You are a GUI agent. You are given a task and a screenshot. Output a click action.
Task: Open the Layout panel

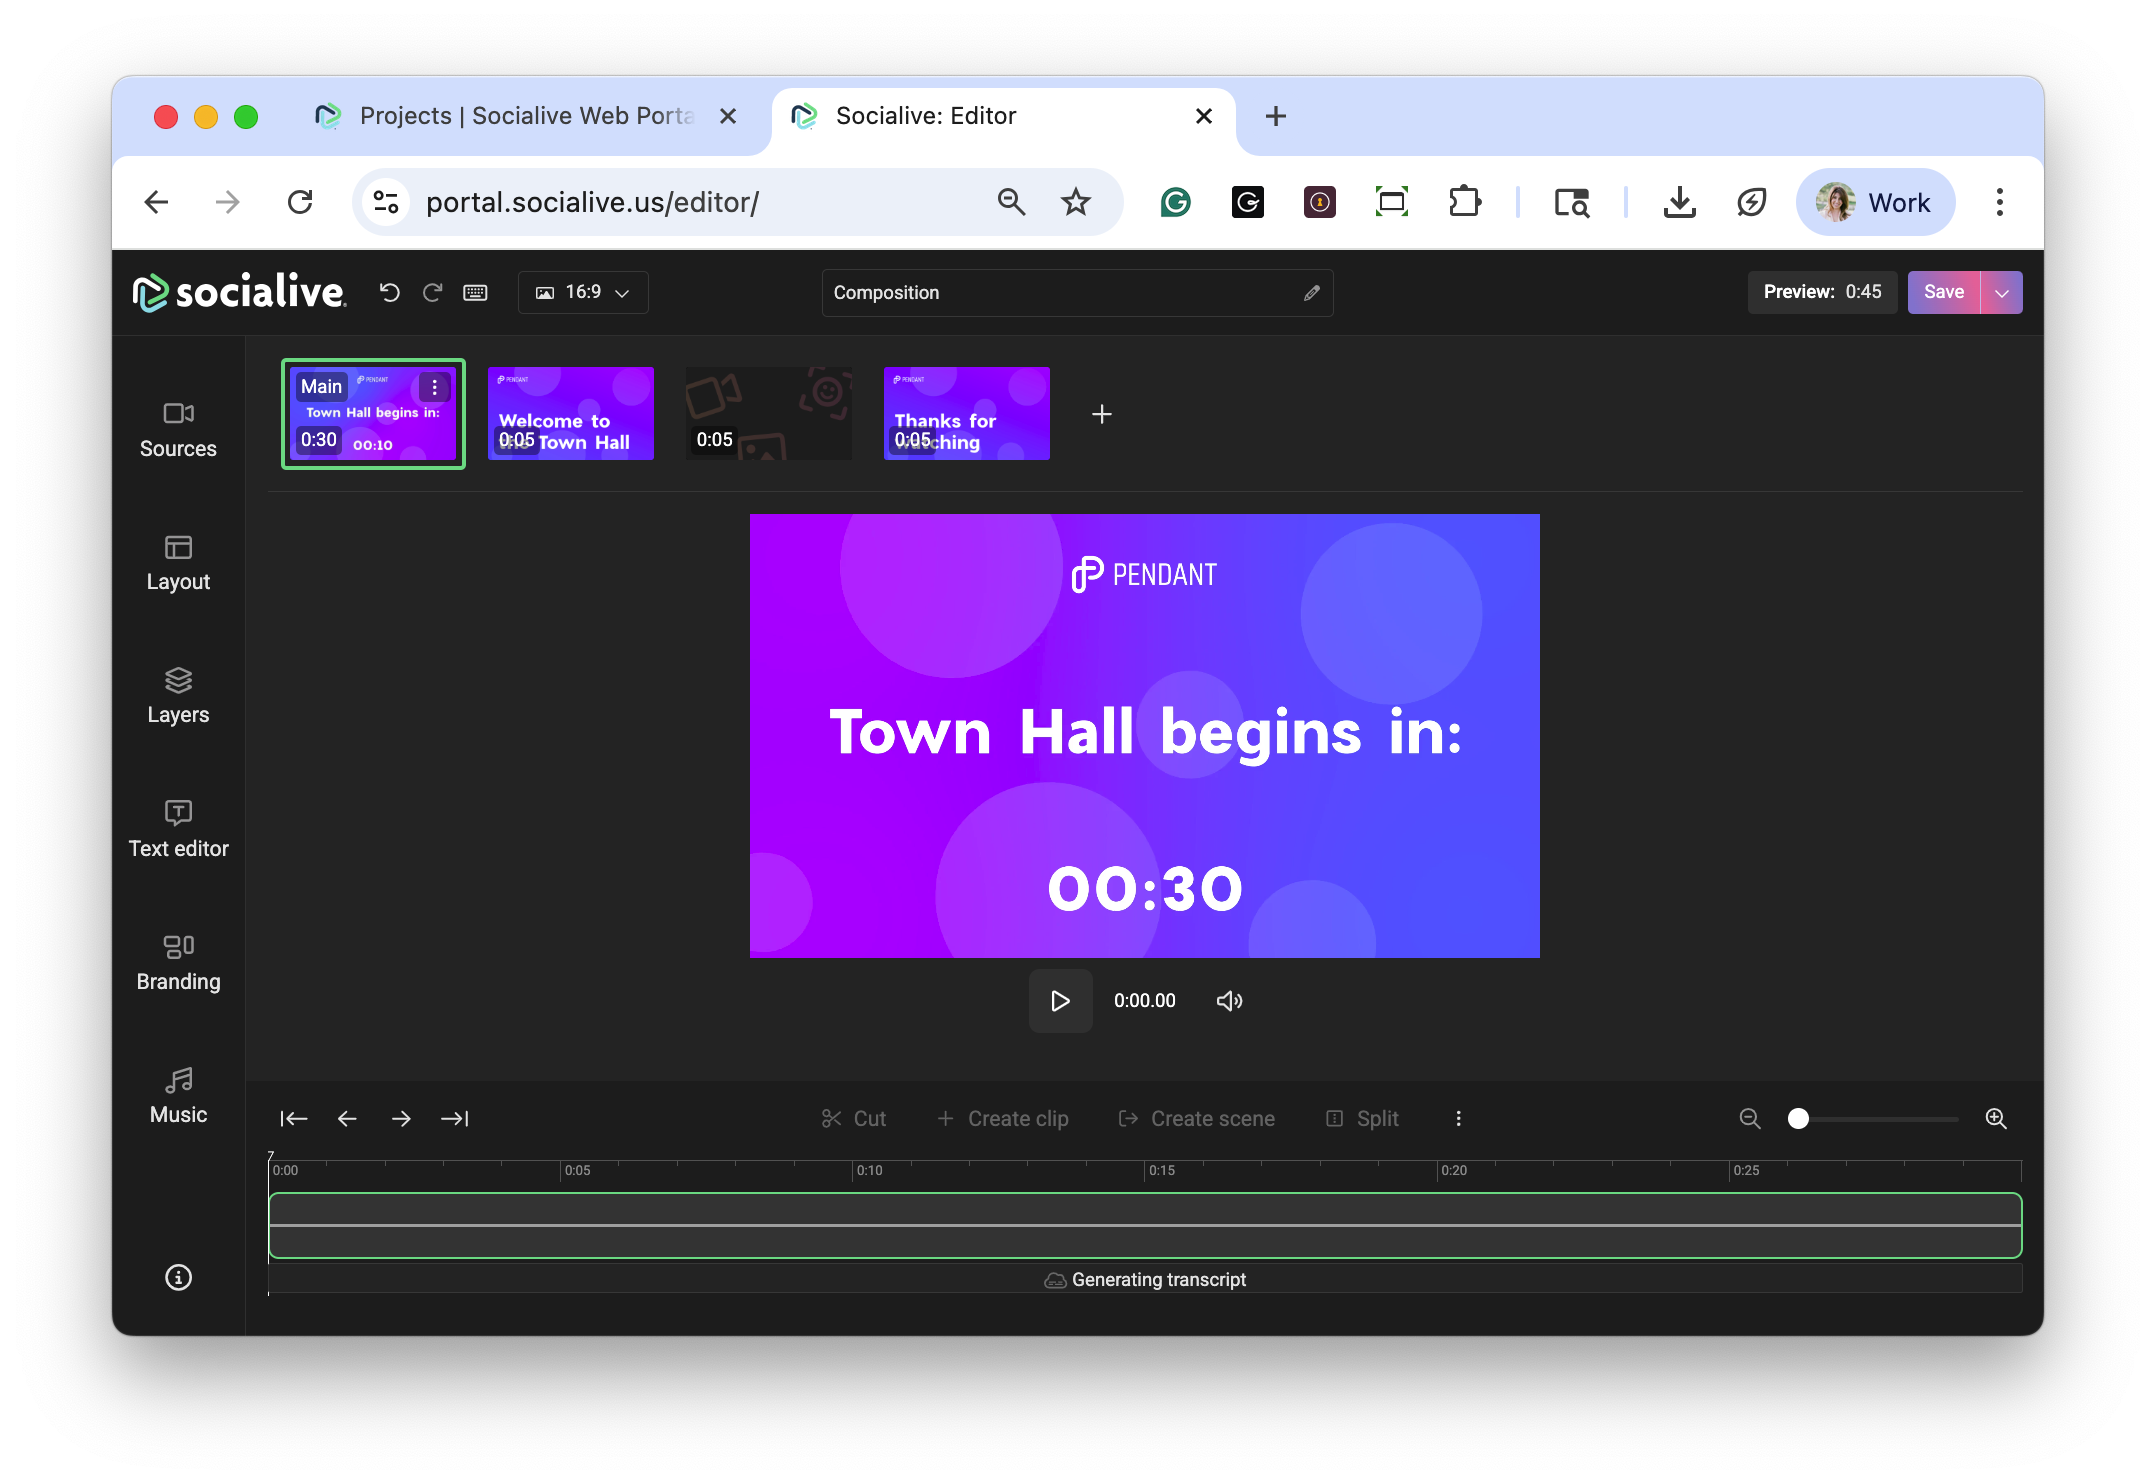pos(178,563)
